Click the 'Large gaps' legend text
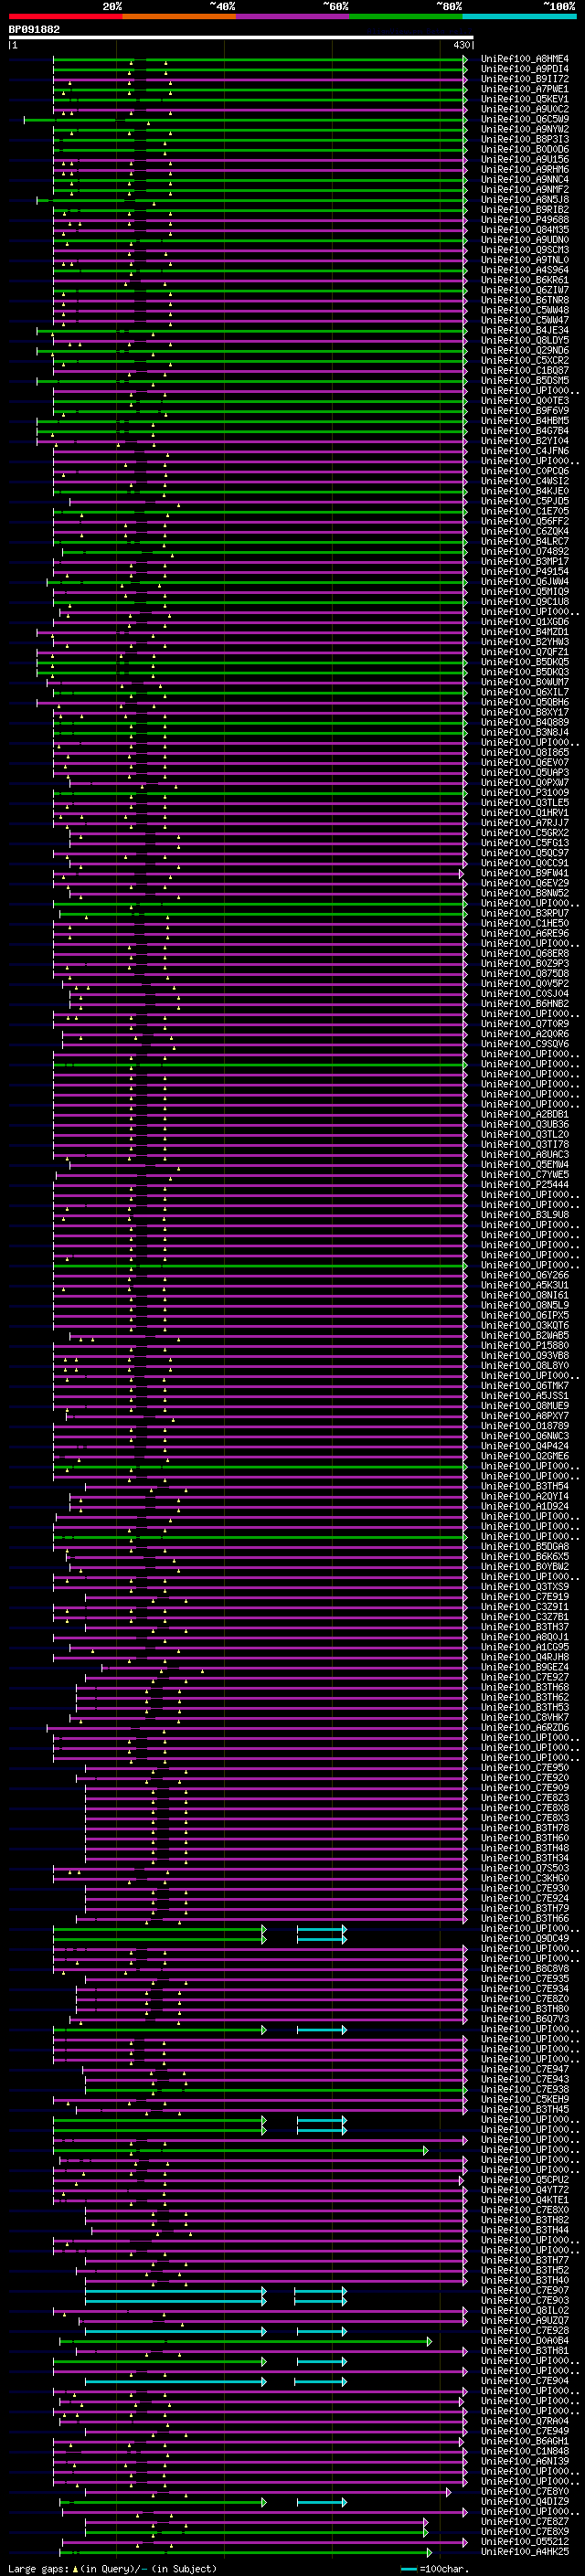Image resolution: width=585 pixels, height=2576 pixels. pos(39,2568)
